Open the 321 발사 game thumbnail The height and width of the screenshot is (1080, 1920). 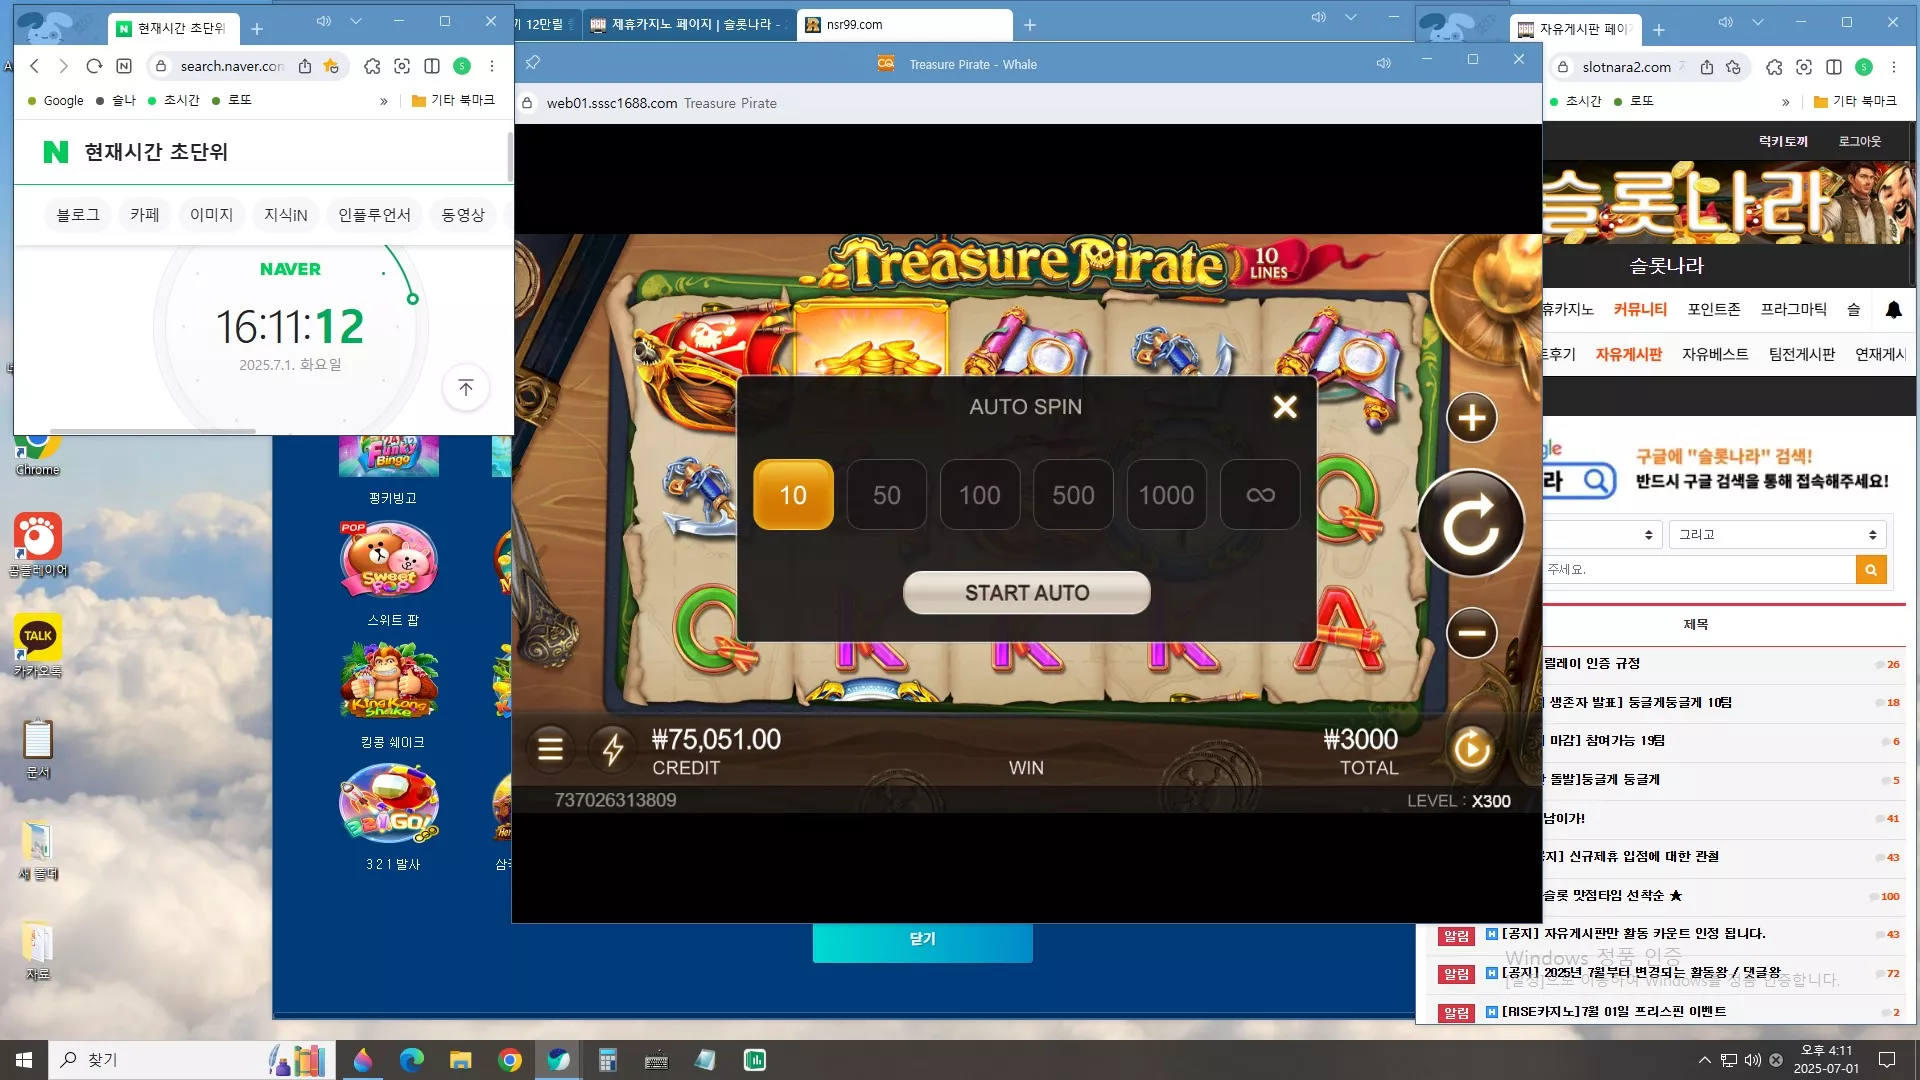coord(389,803)
